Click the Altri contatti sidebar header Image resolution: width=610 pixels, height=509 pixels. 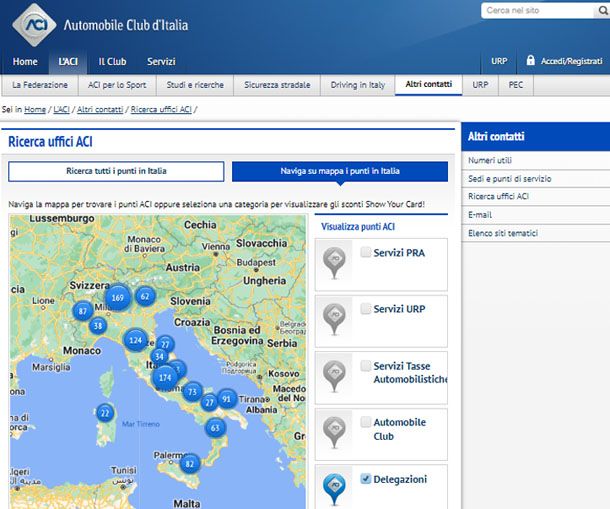coord(535,136)
